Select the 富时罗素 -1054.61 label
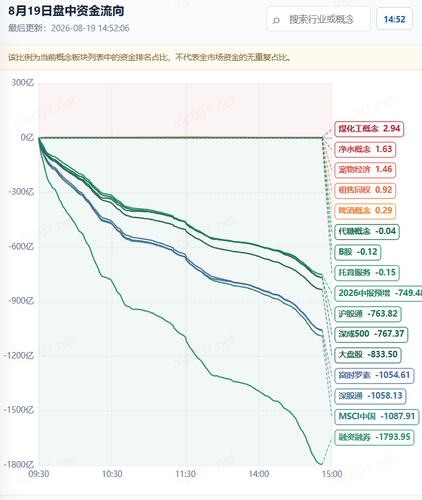The image size is (422, 500). point(374,375)
